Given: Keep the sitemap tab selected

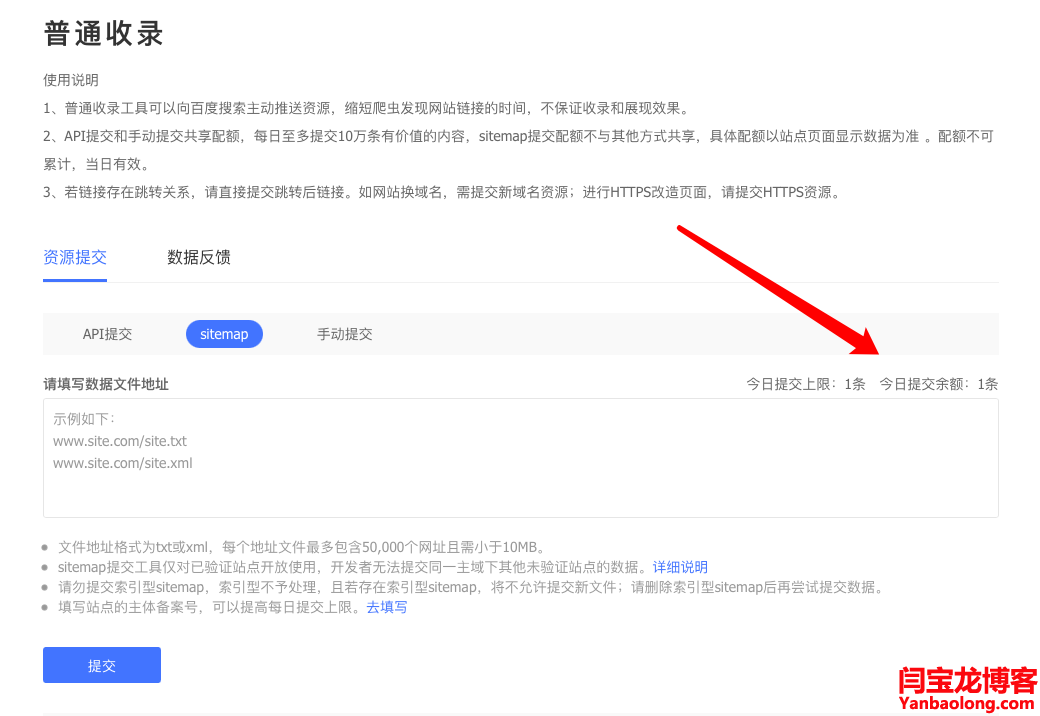Looking at the screenshot, I should click(x=224, y=334).
